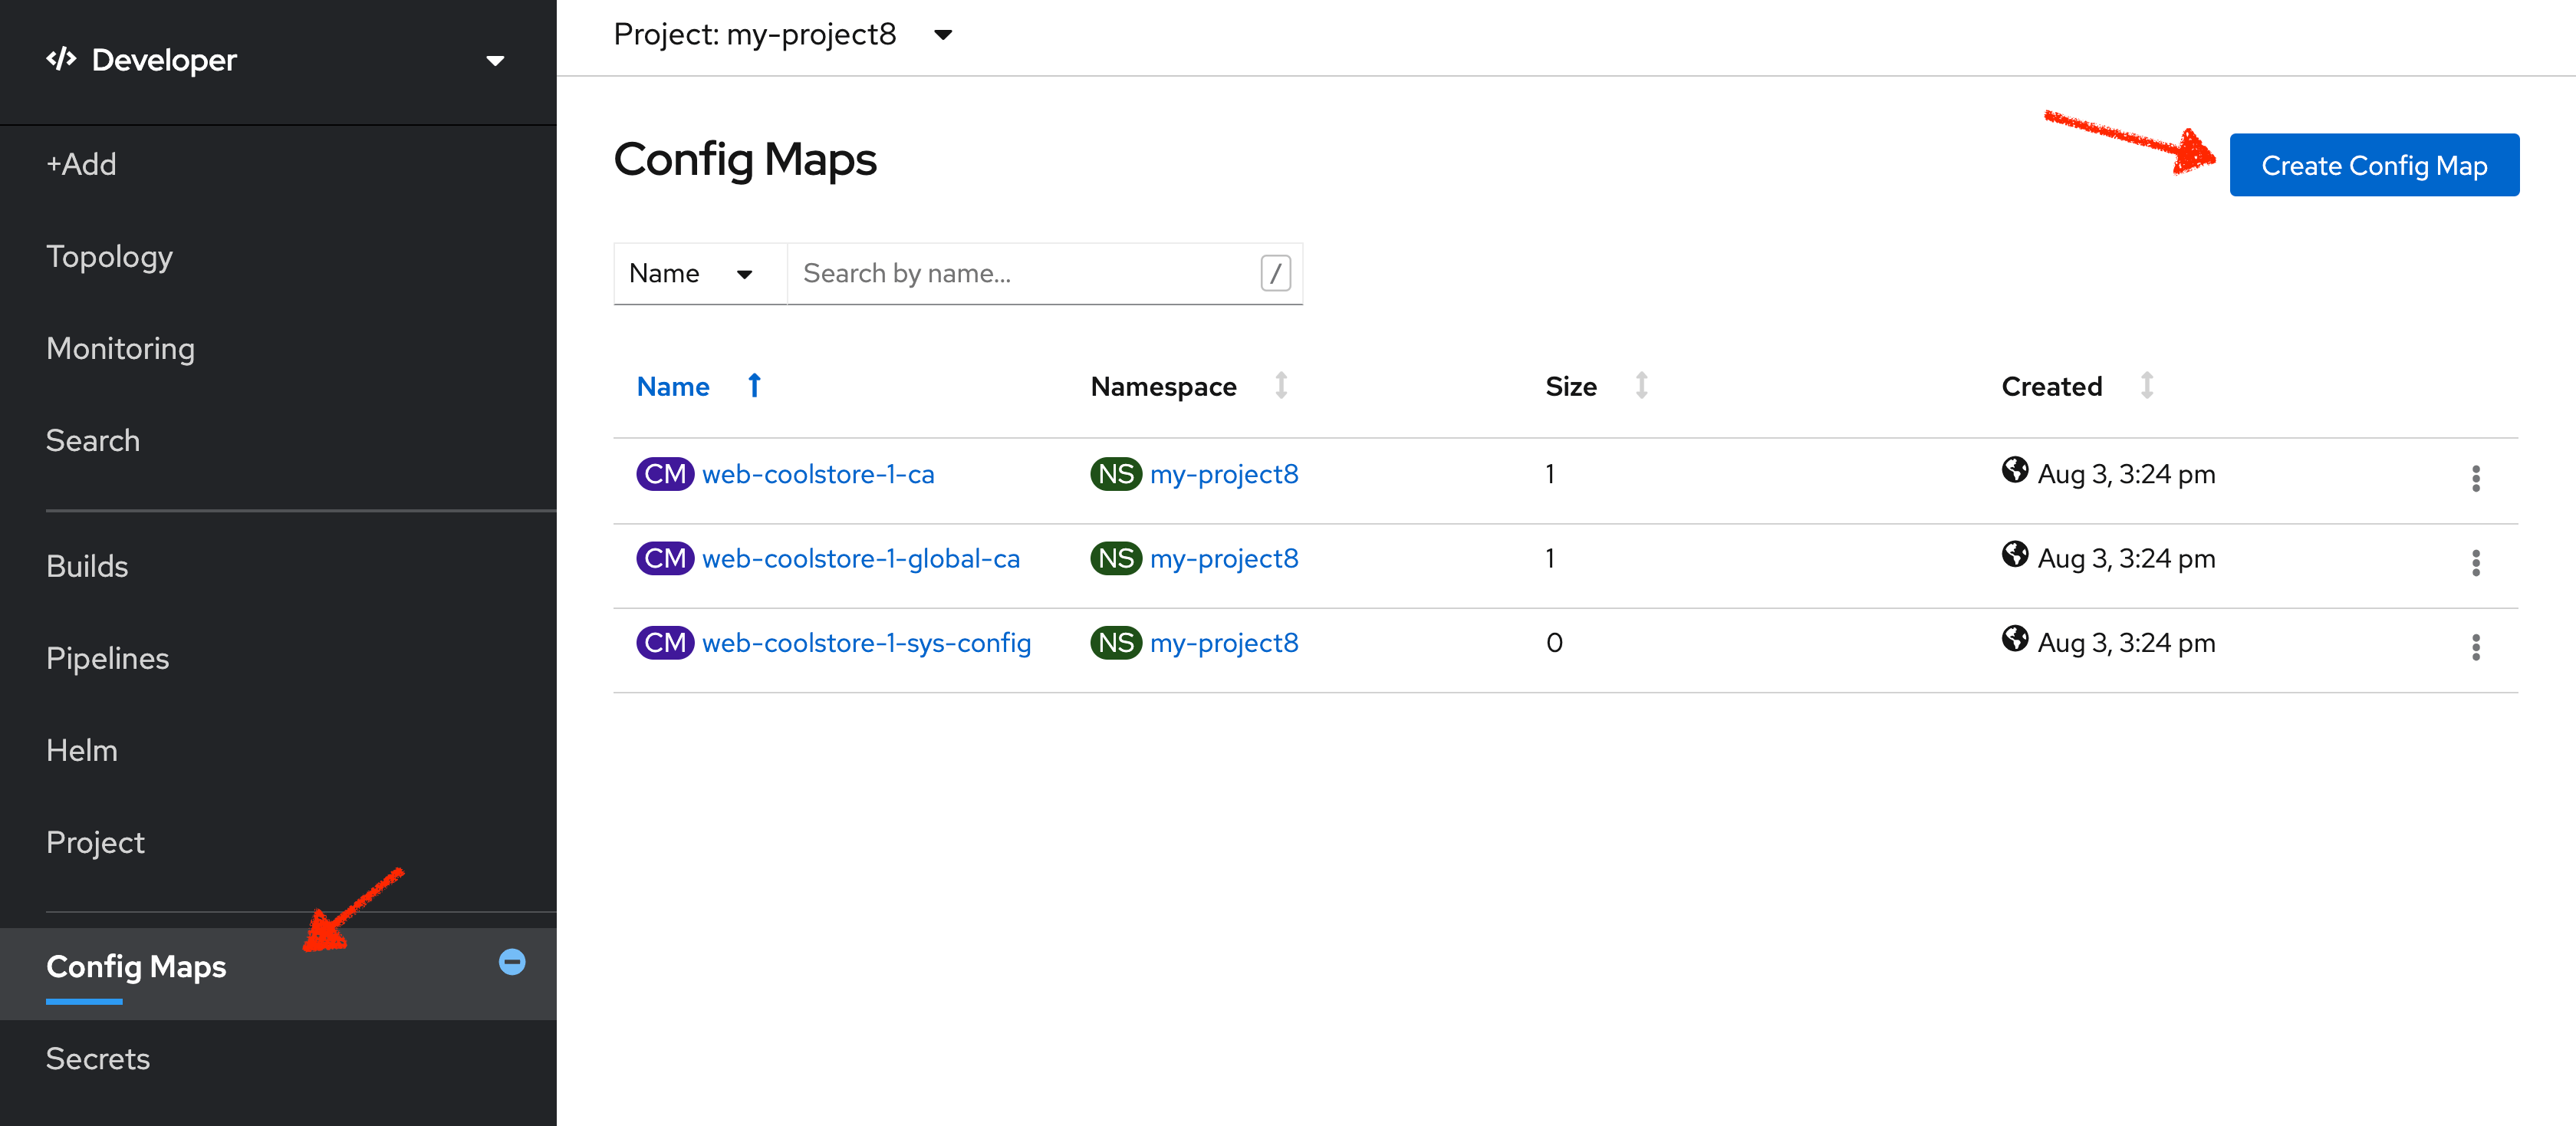Open the web-coolstore-1-ca config map link

click(x=818, y=473)
